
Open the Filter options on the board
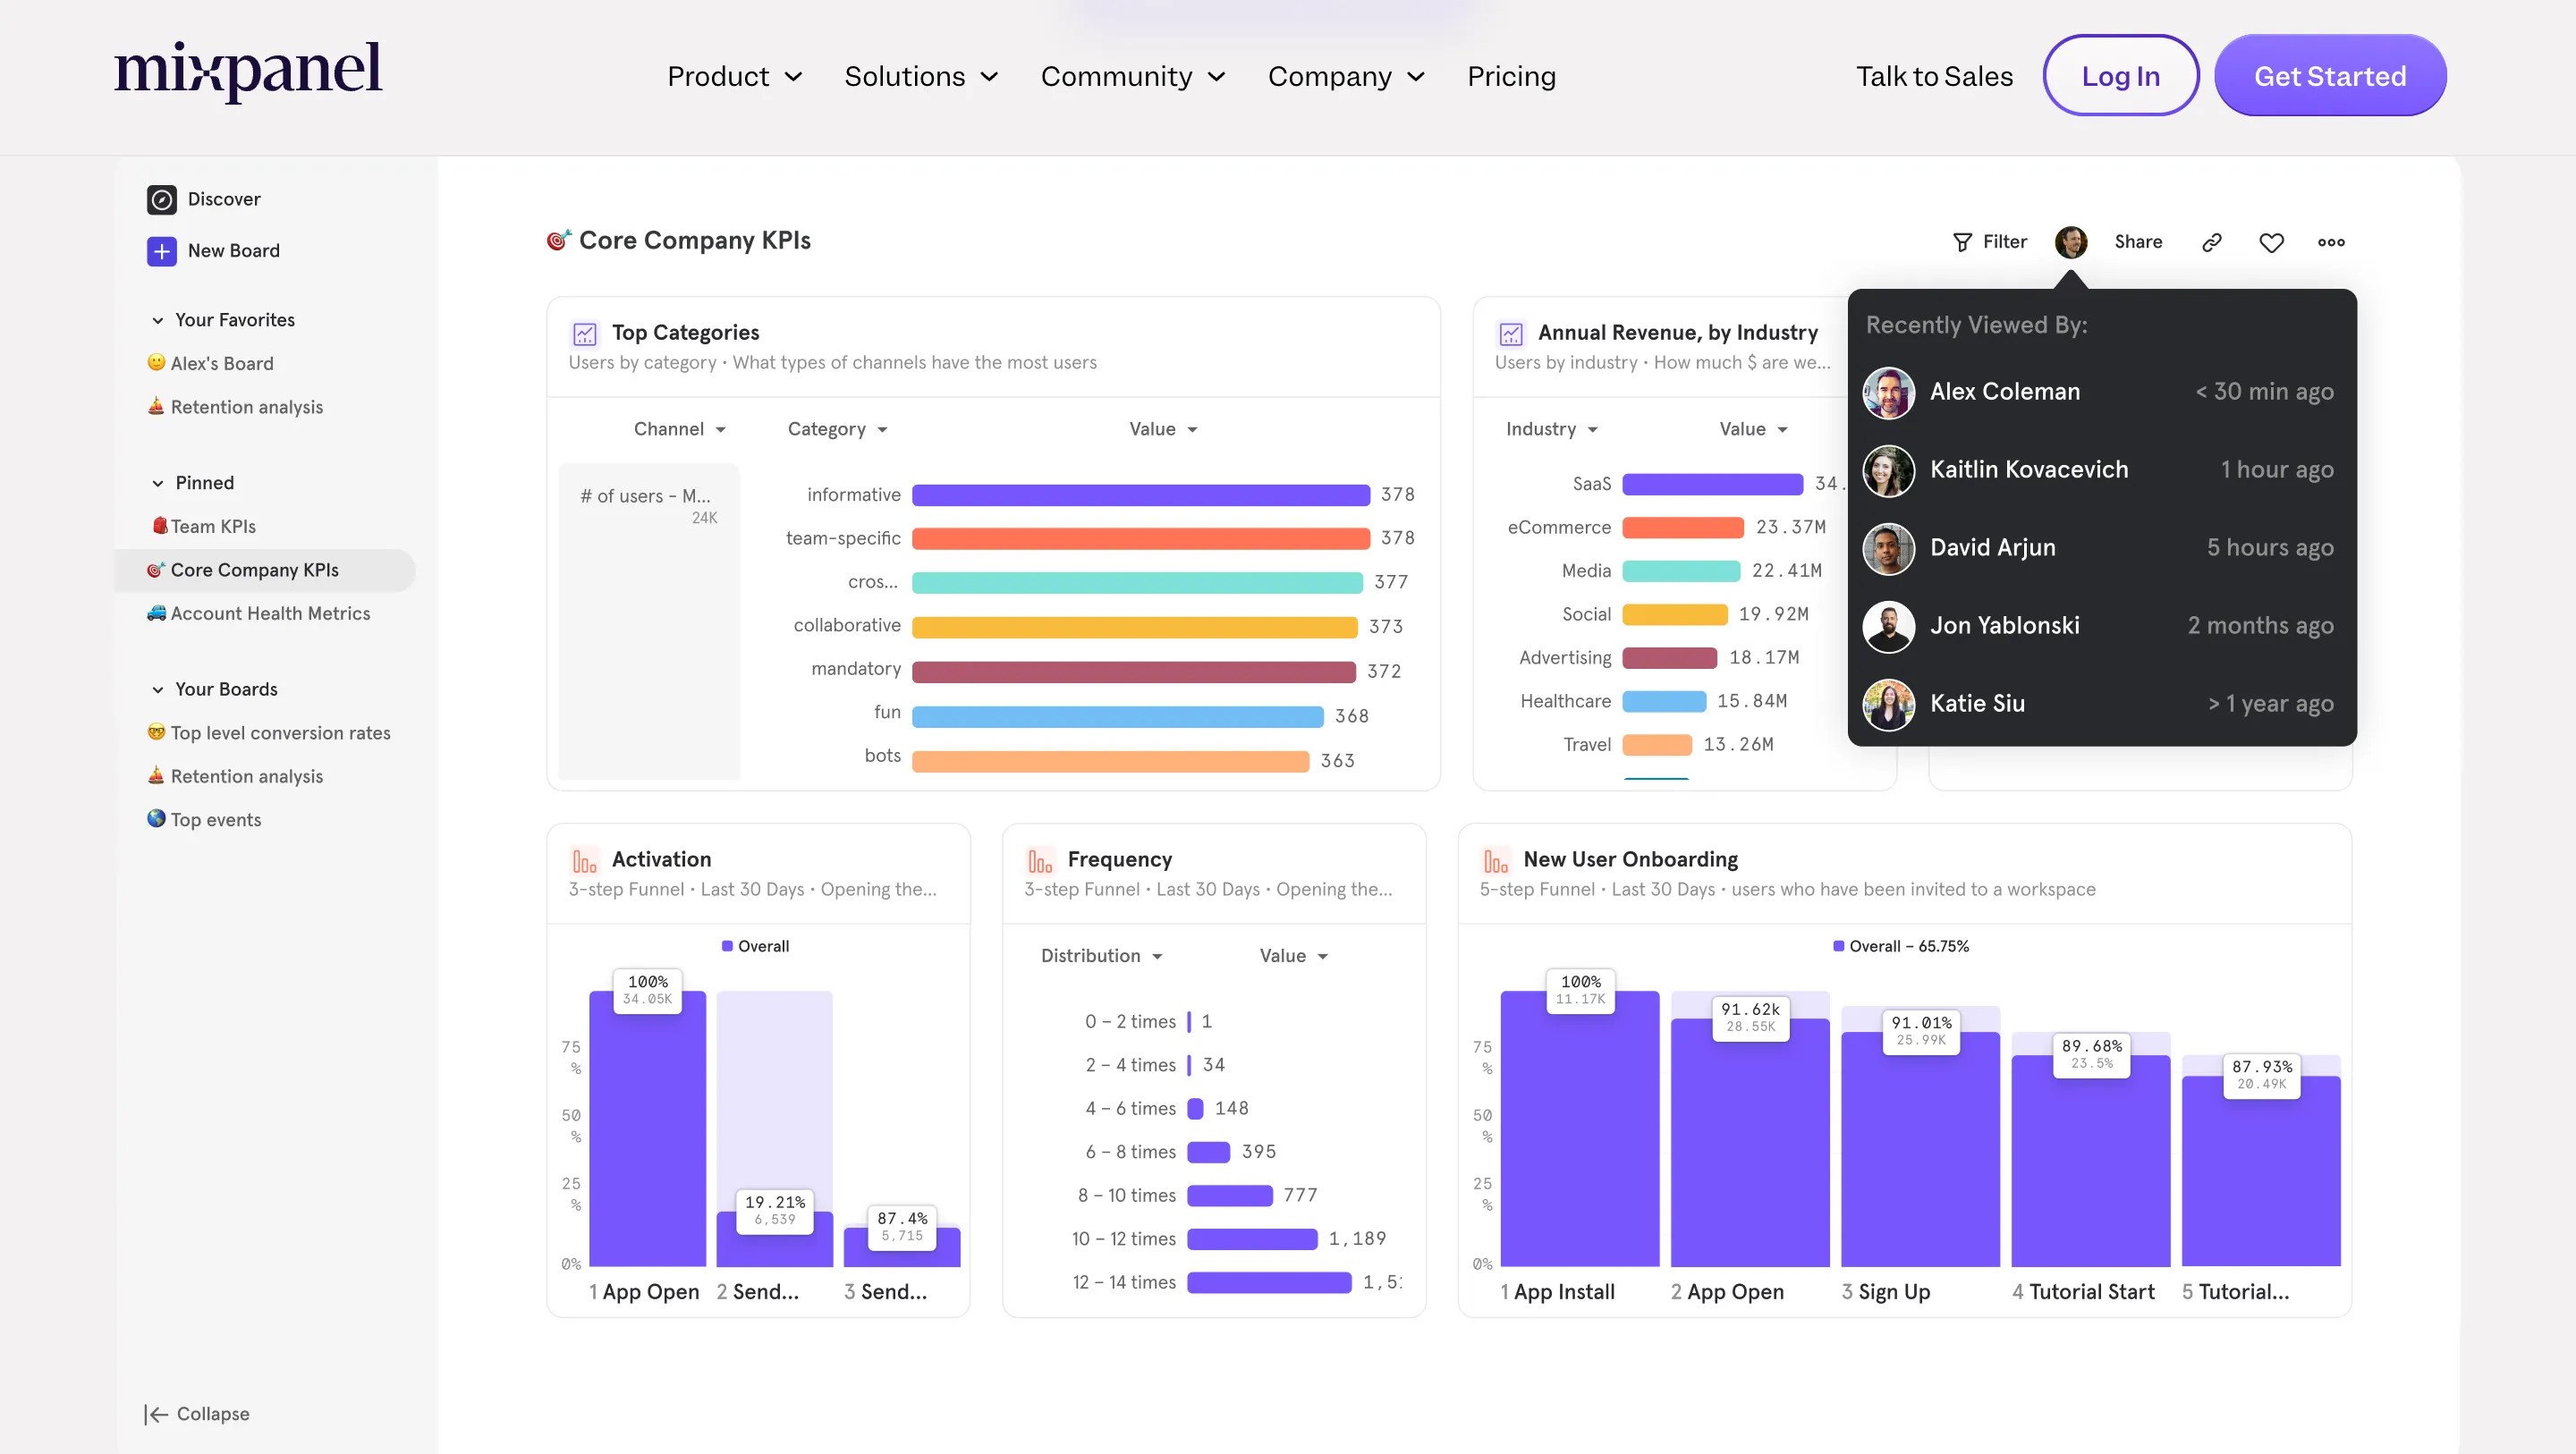click(1989, 241)
